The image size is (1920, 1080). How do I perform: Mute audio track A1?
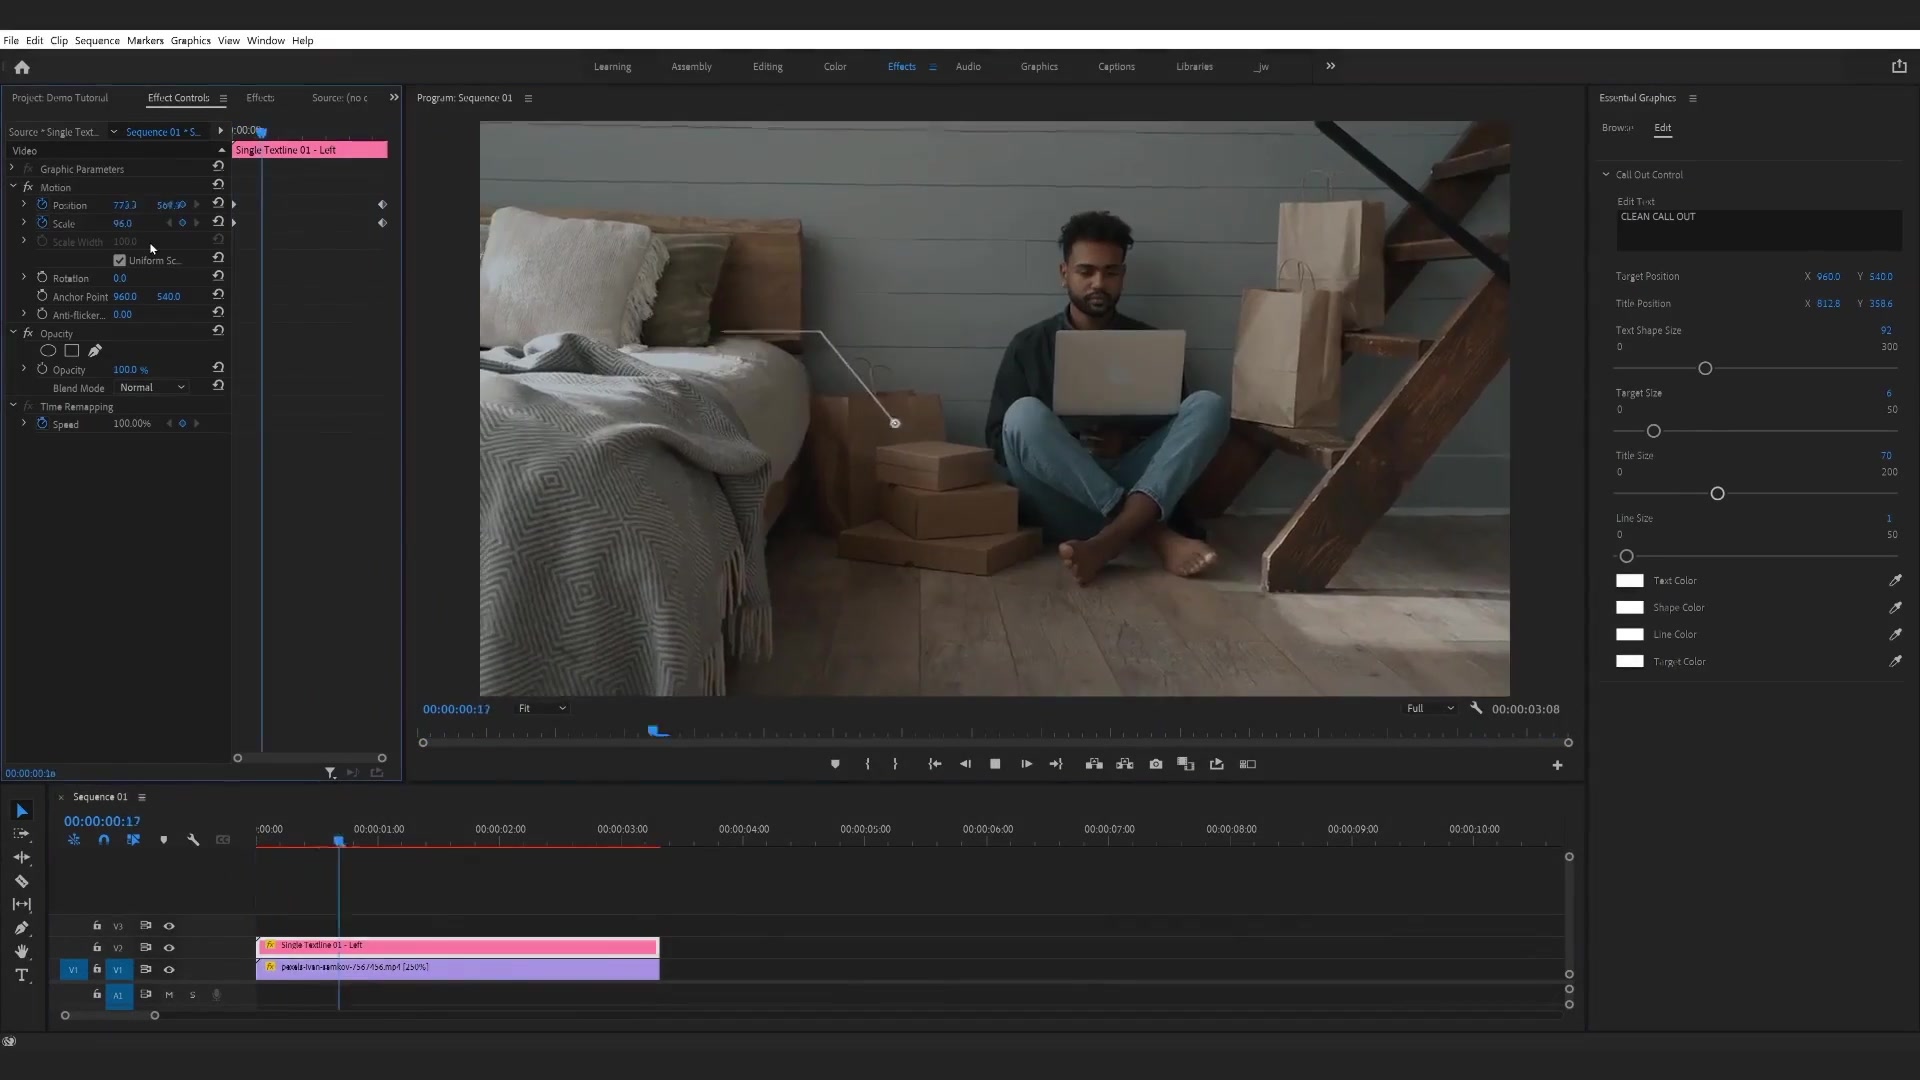(169, 995)
